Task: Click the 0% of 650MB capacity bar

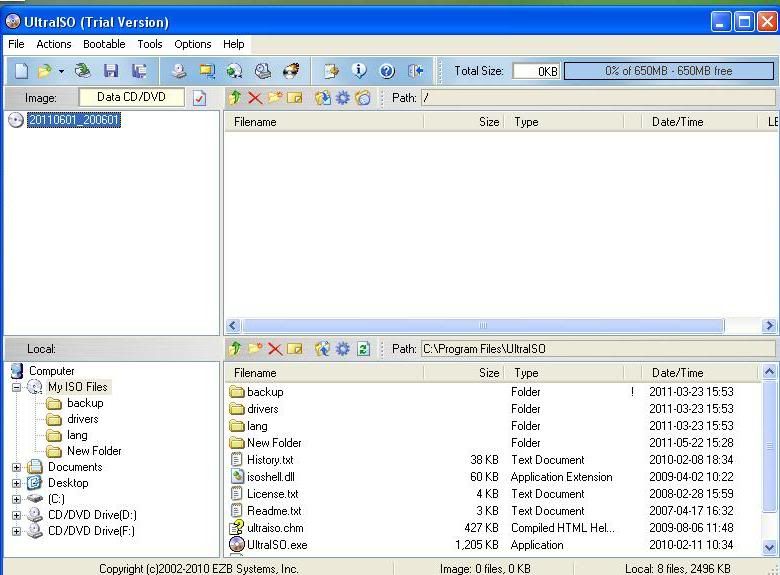Action: (669, 71)
